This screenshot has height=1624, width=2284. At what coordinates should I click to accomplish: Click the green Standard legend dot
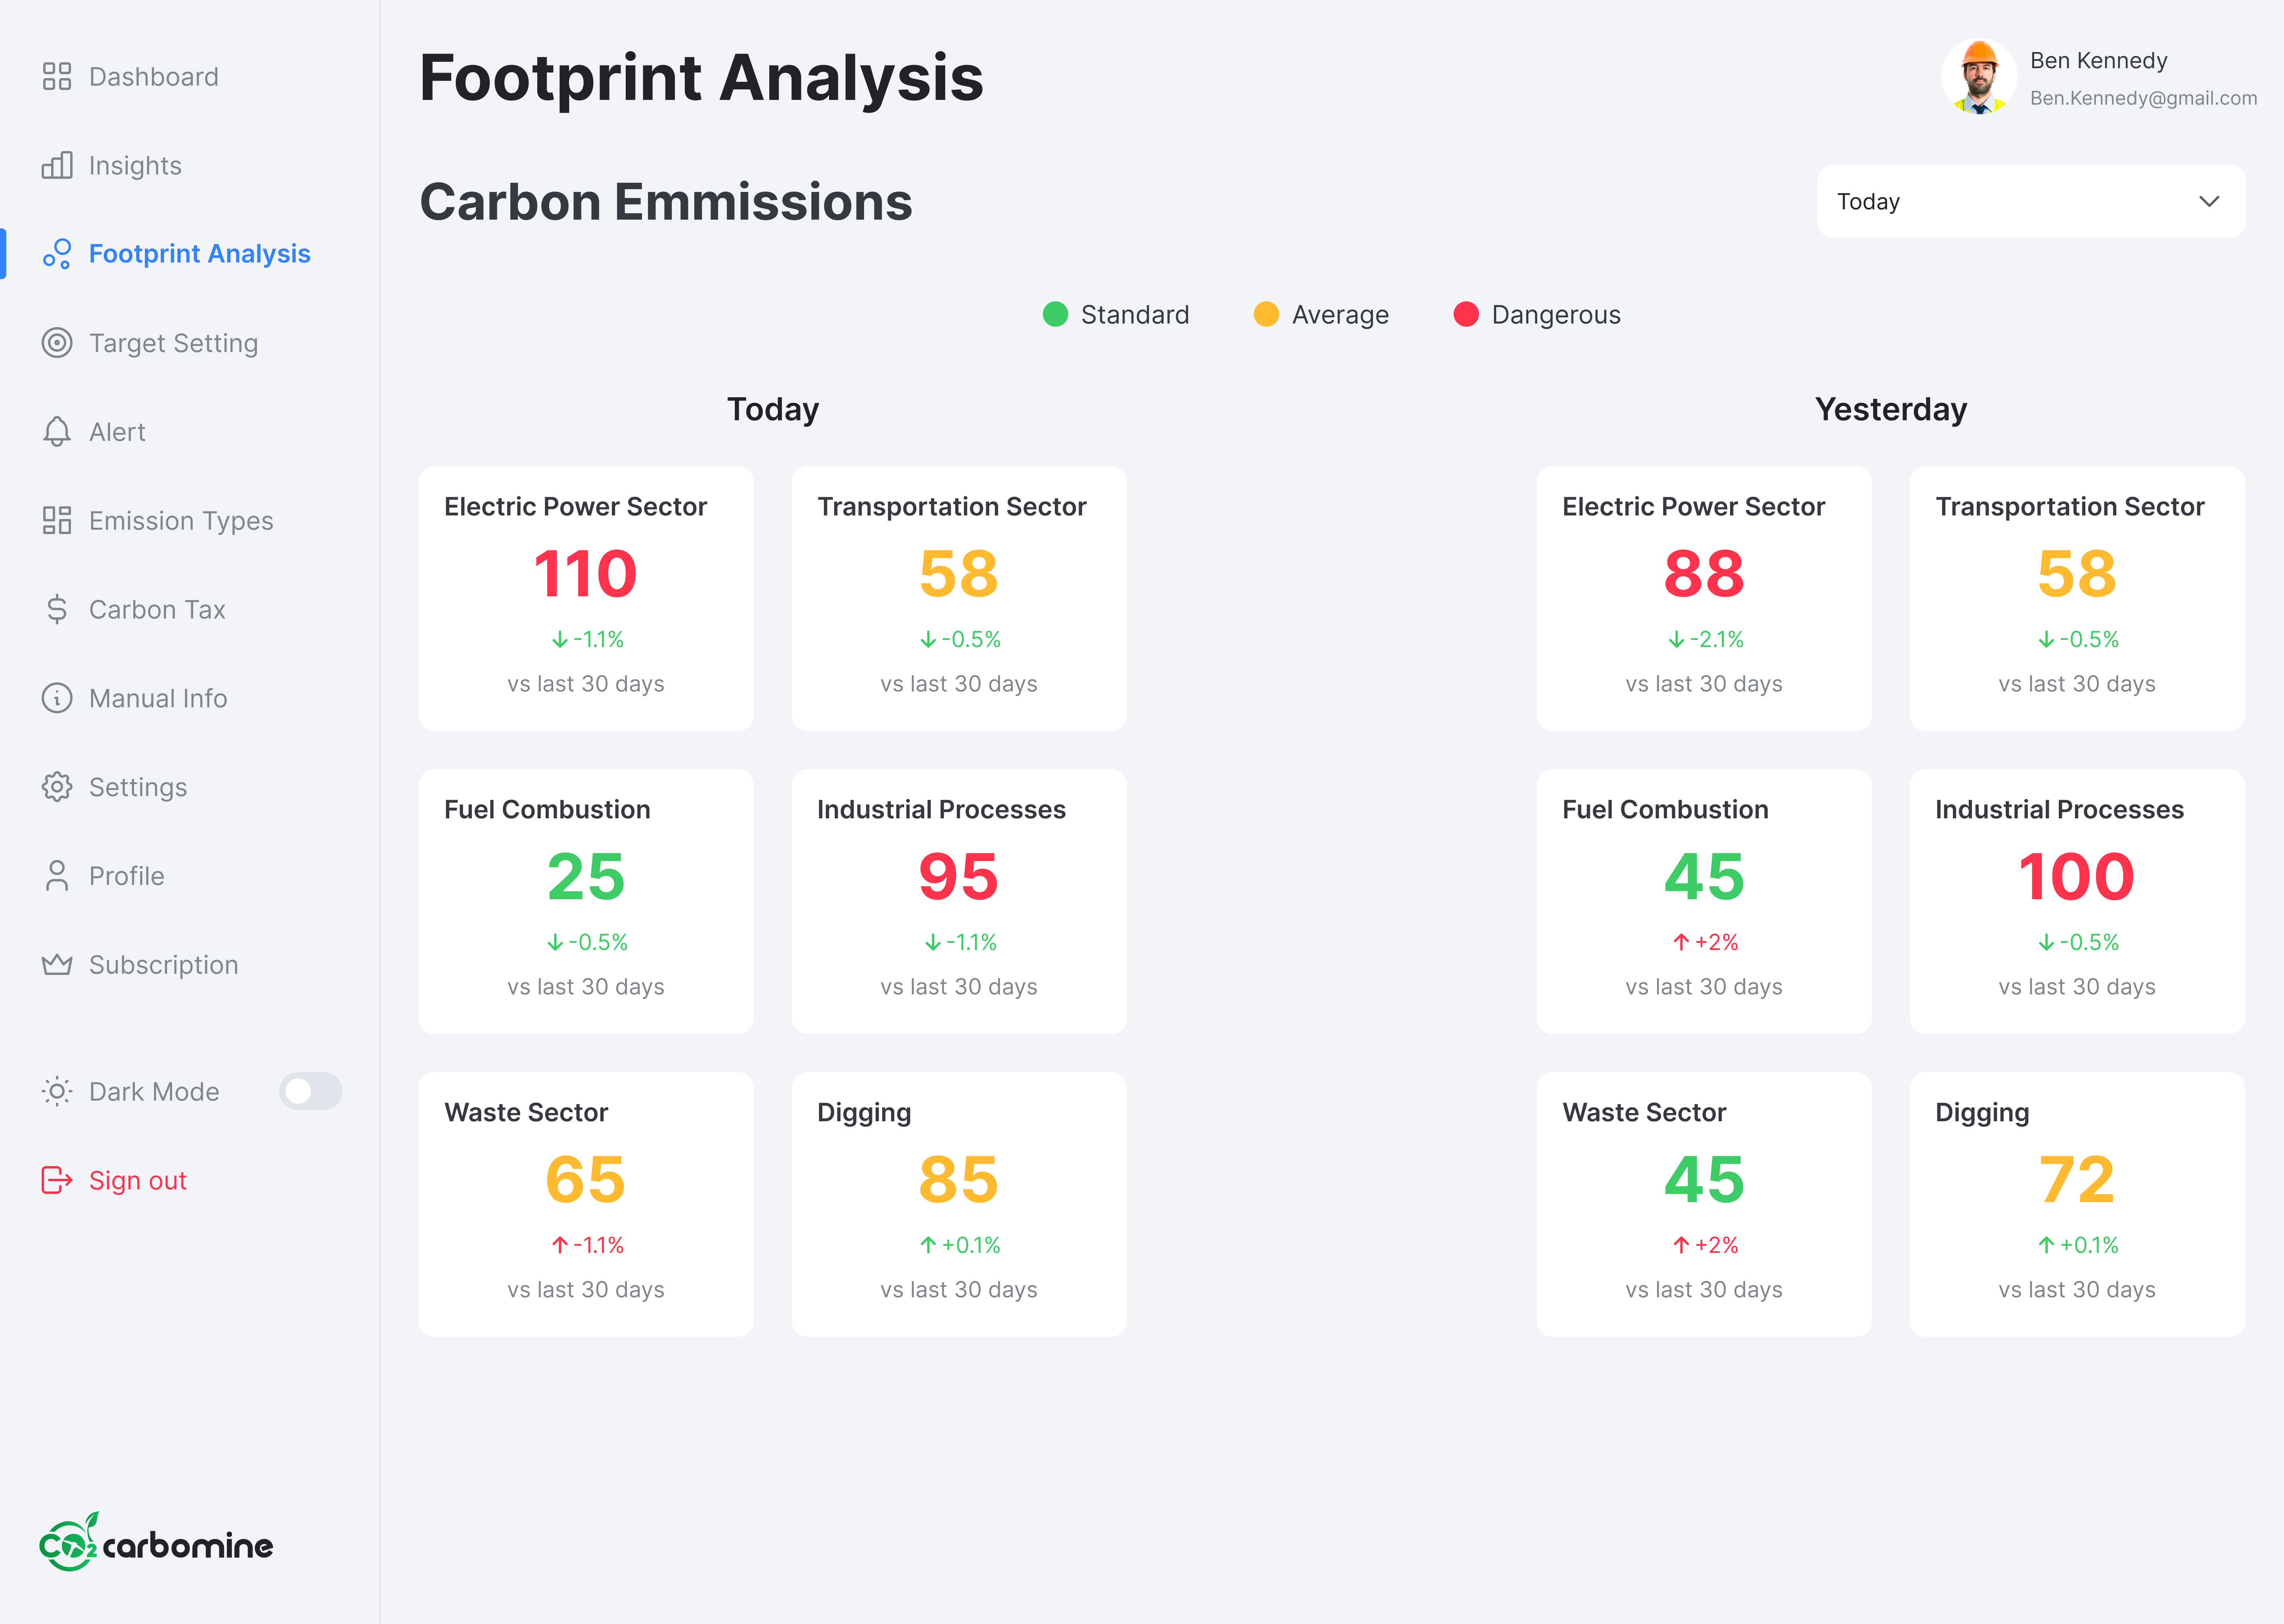point(1055,314)
